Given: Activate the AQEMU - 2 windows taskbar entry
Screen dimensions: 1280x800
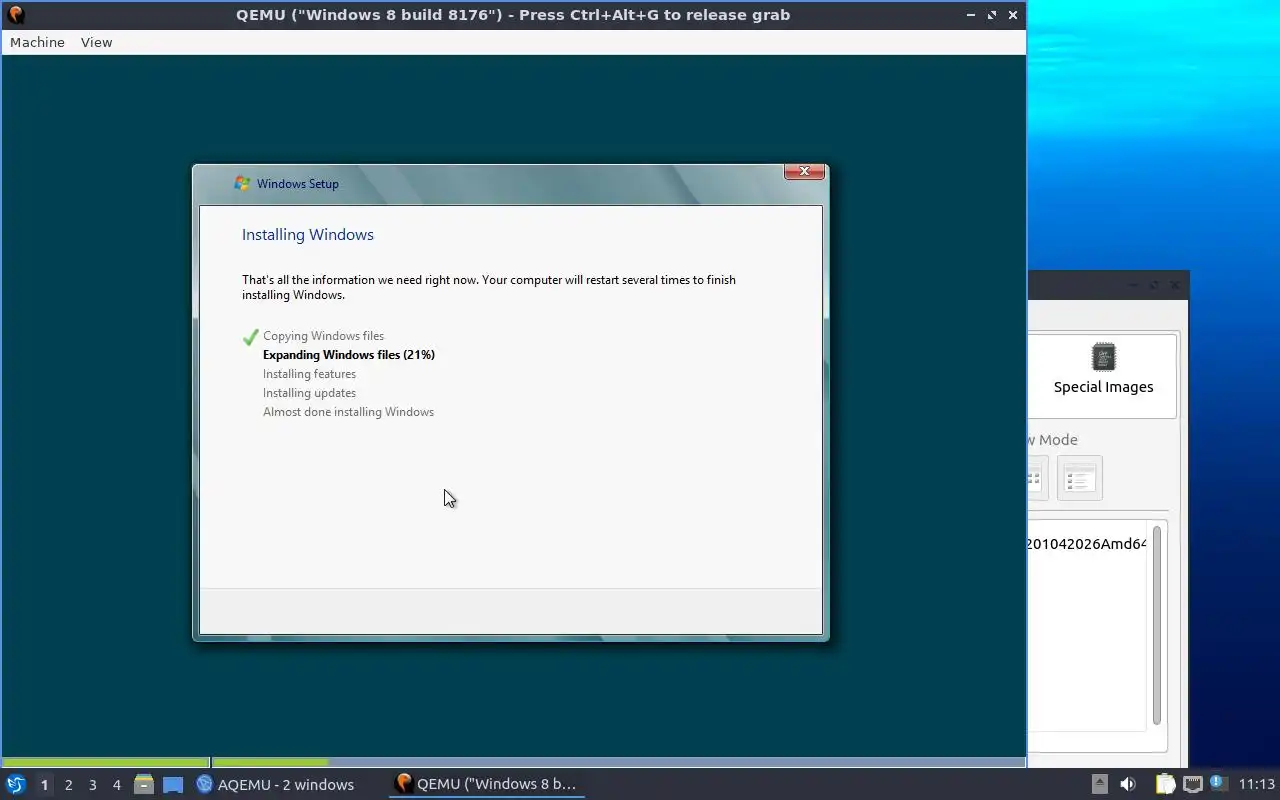Looking at the screenshot, I should [275, 785].
